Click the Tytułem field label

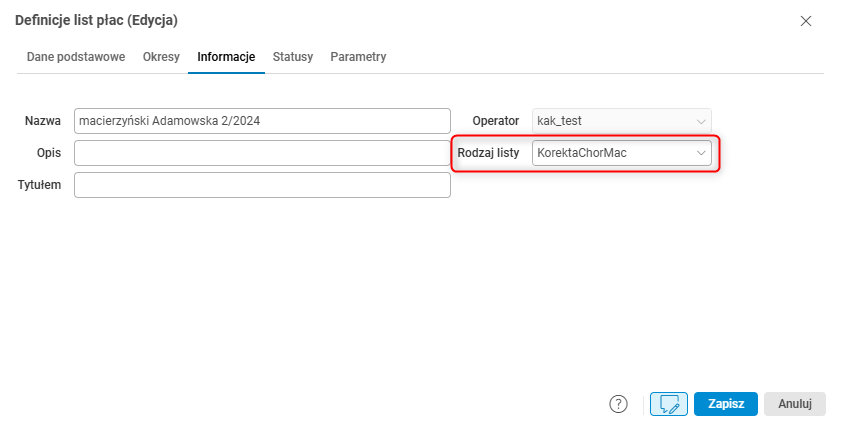coord(40,185)
